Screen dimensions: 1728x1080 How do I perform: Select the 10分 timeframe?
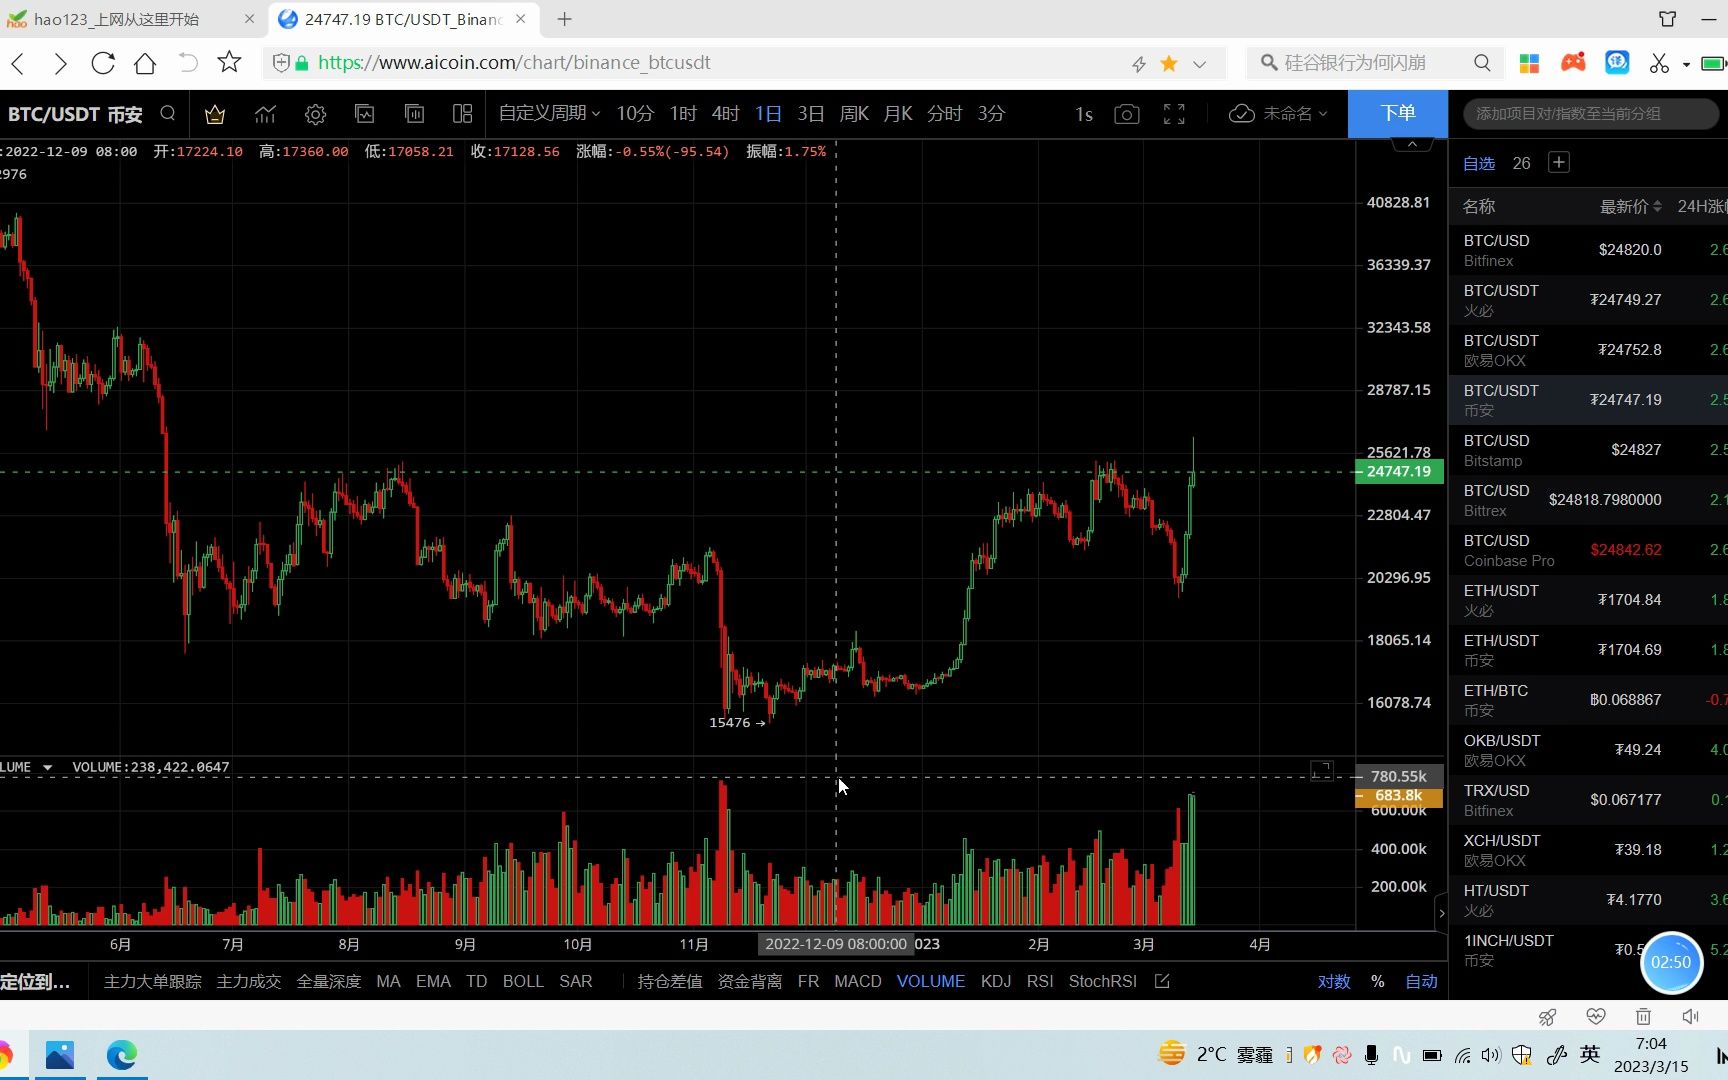click(x=635, y=114)
